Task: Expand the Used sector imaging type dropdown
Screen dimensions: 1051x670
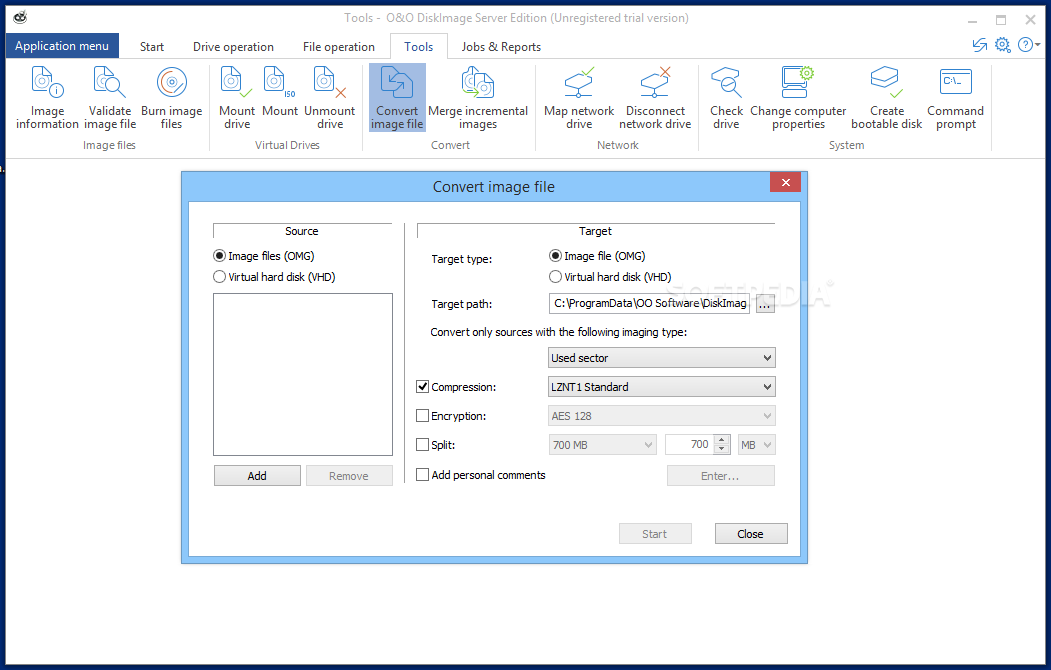Action: click(x=662, y=358)
